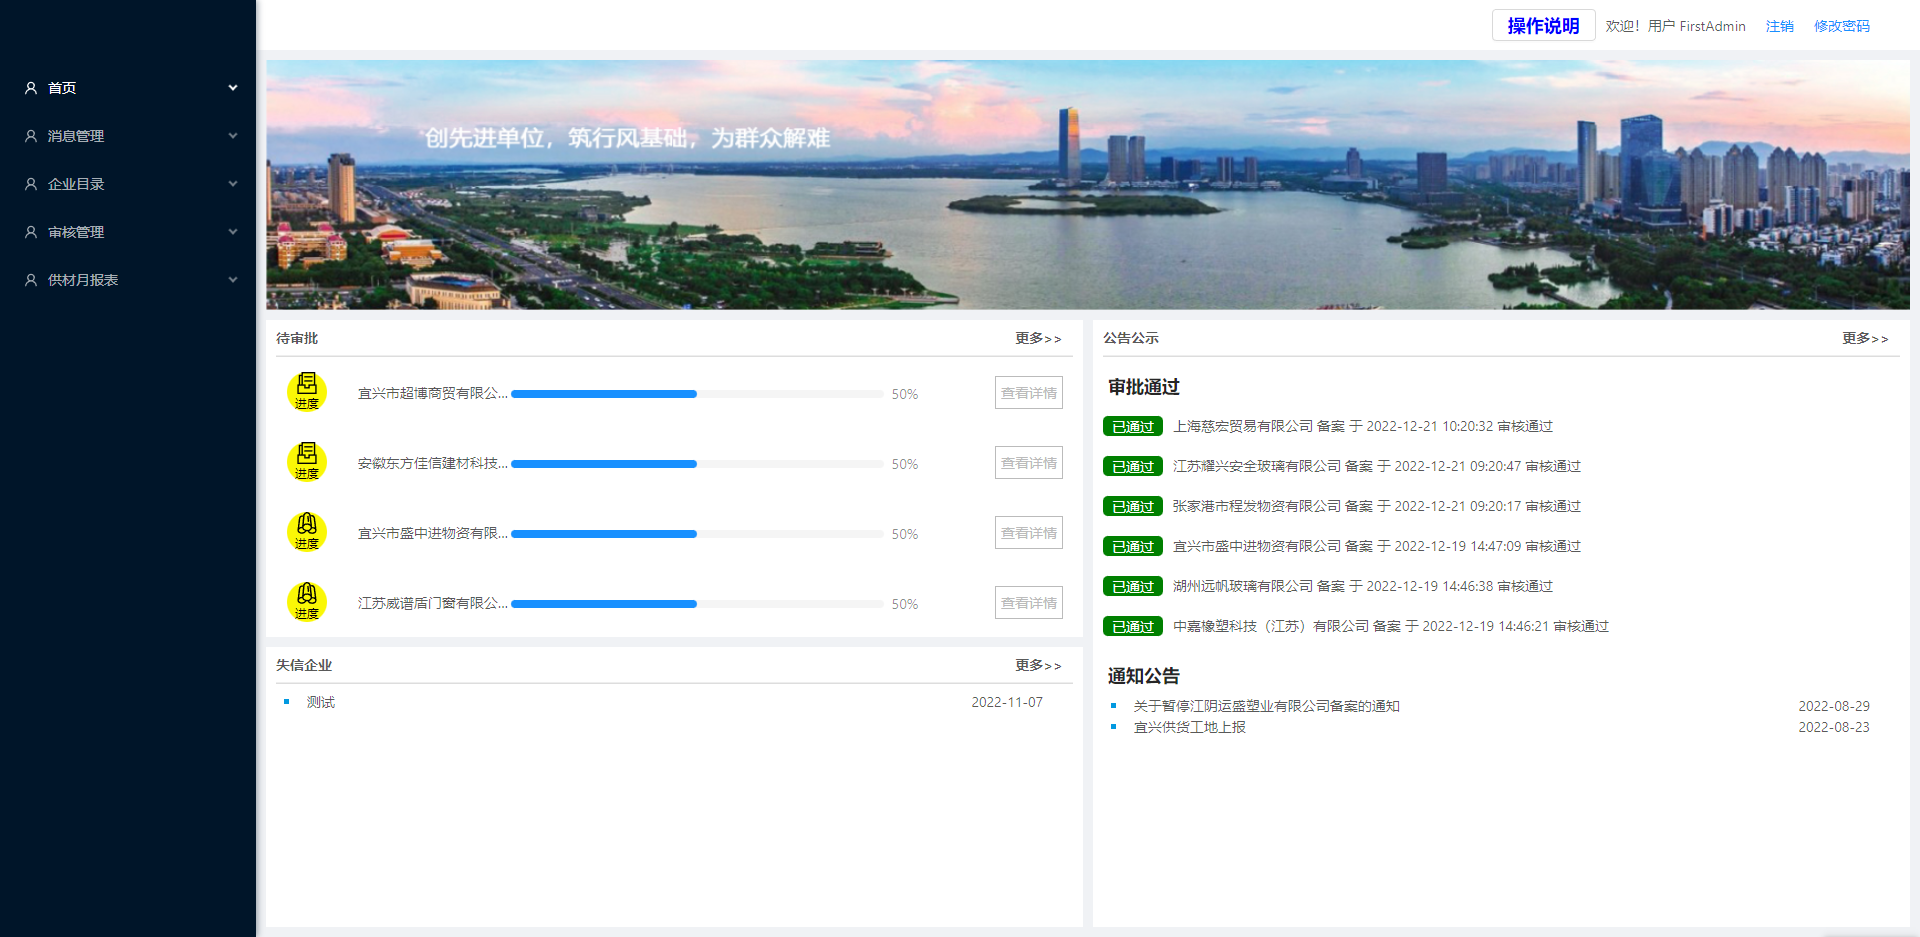
Task: Open 失信企业 entry 测试
Action: (321, 702)
